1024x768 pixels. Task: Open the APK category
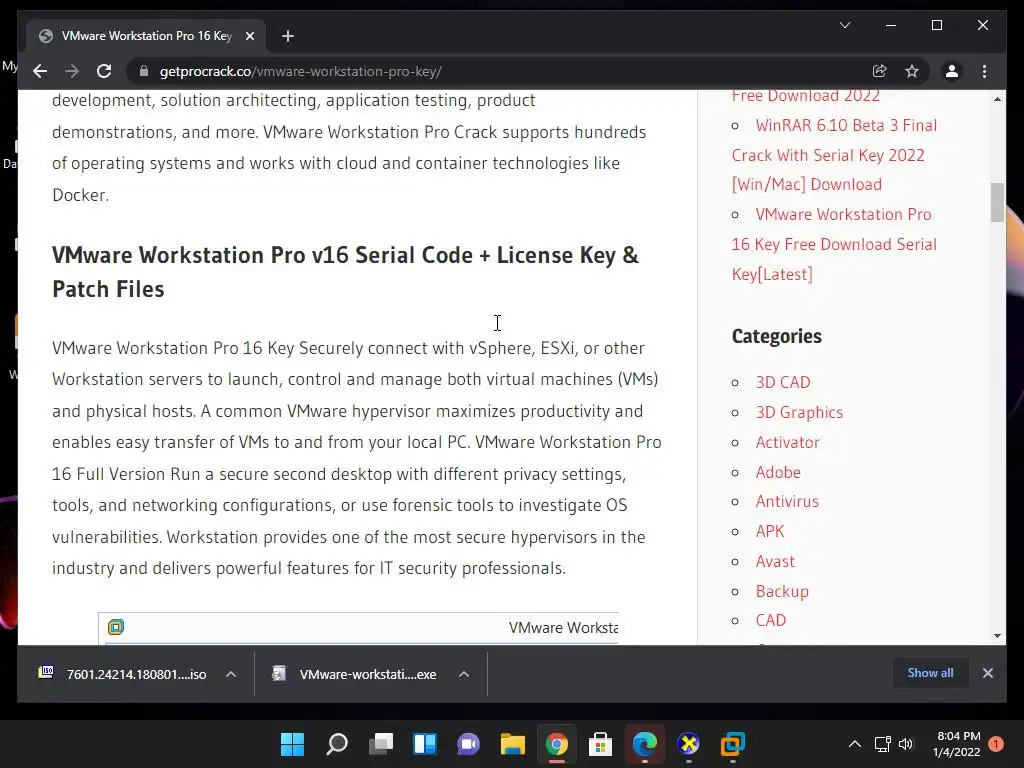click(770, 531)
